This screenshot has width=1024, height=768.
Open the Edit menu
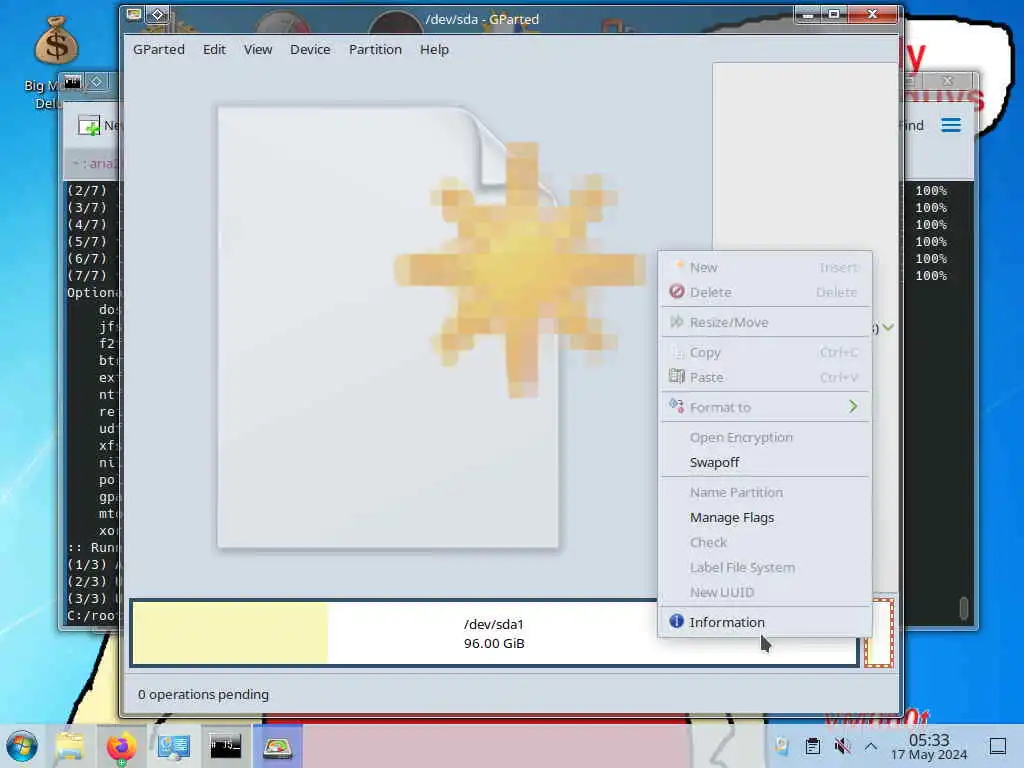point(214,50)
